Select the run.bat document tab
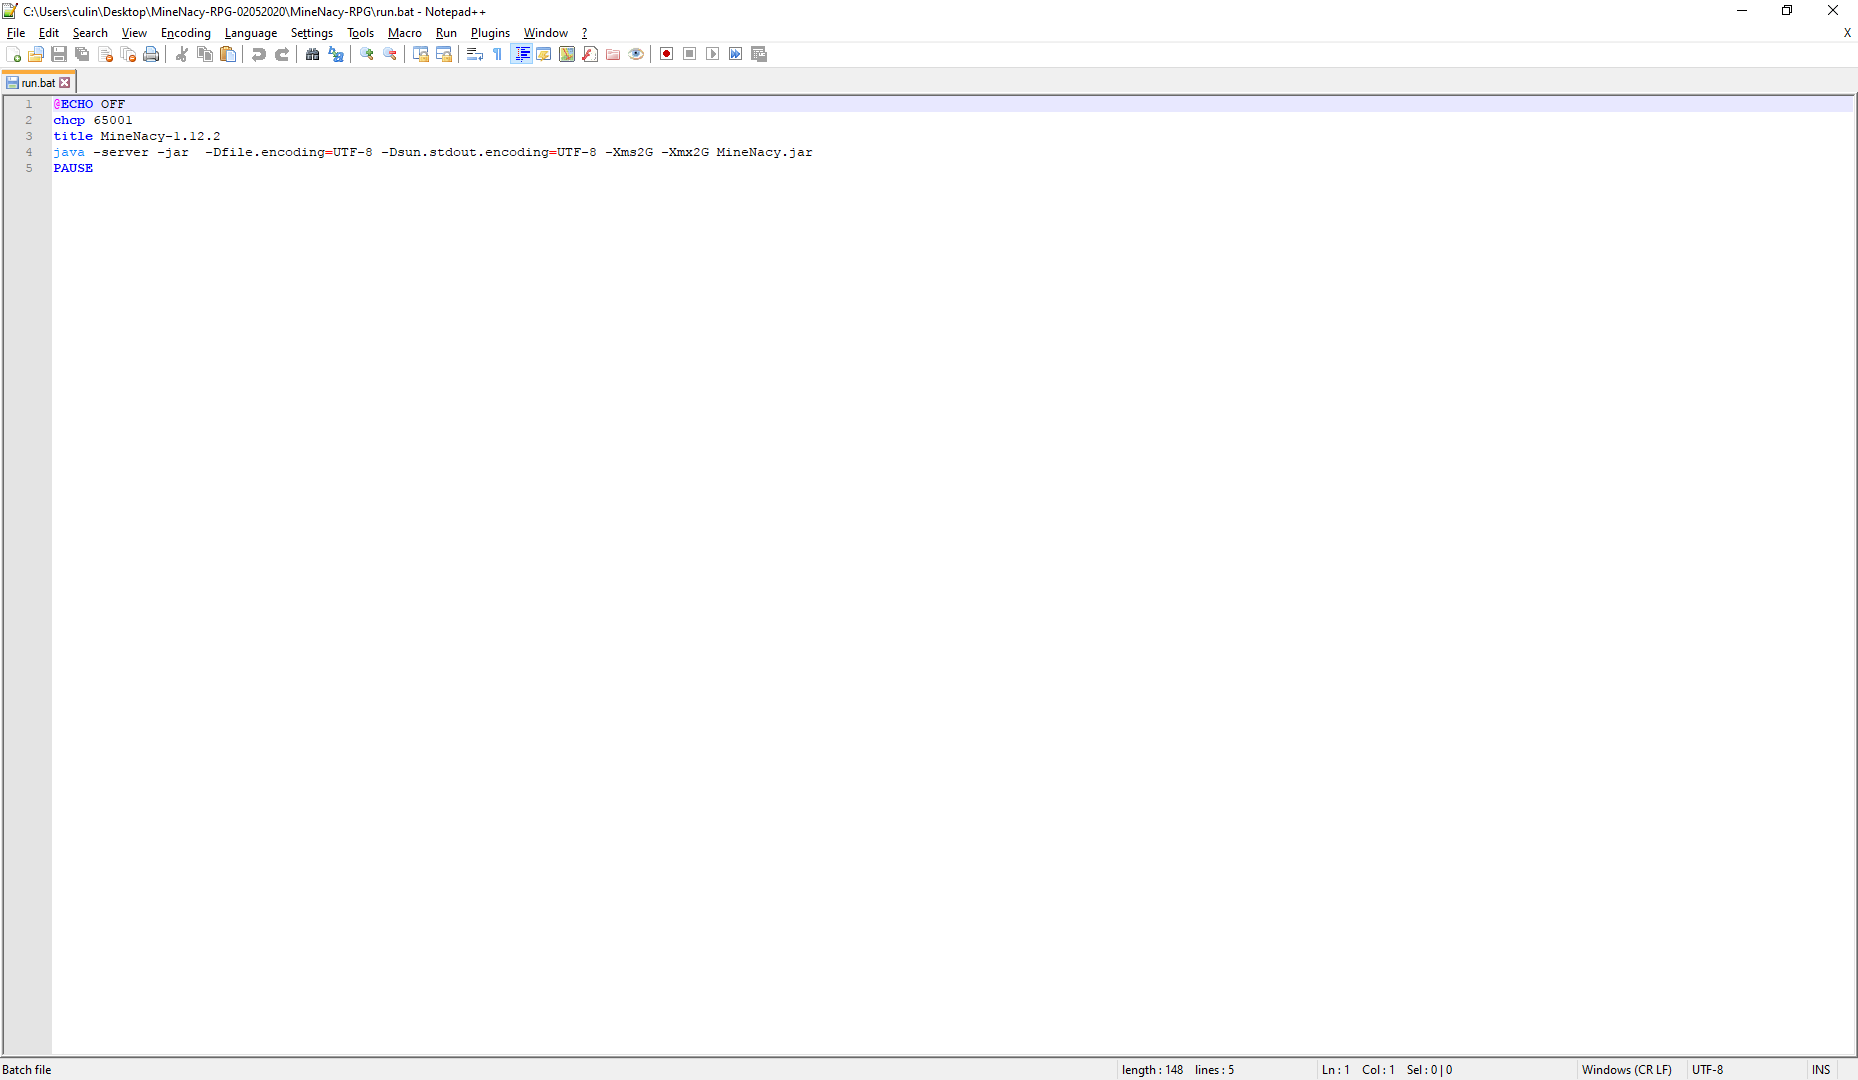Viewport: 1858px width, 1080px height. (x=38, y=83)
